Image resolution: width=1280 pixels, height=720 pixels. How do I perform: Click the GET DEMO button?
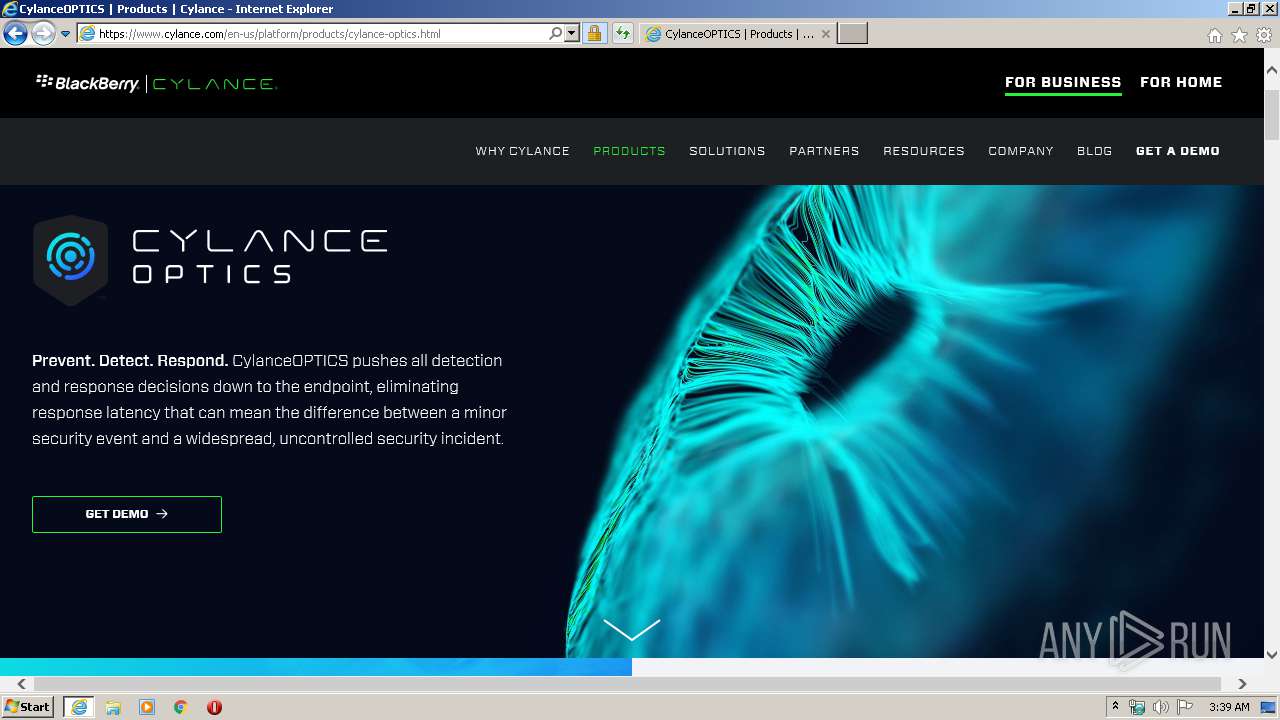point(127,514)
